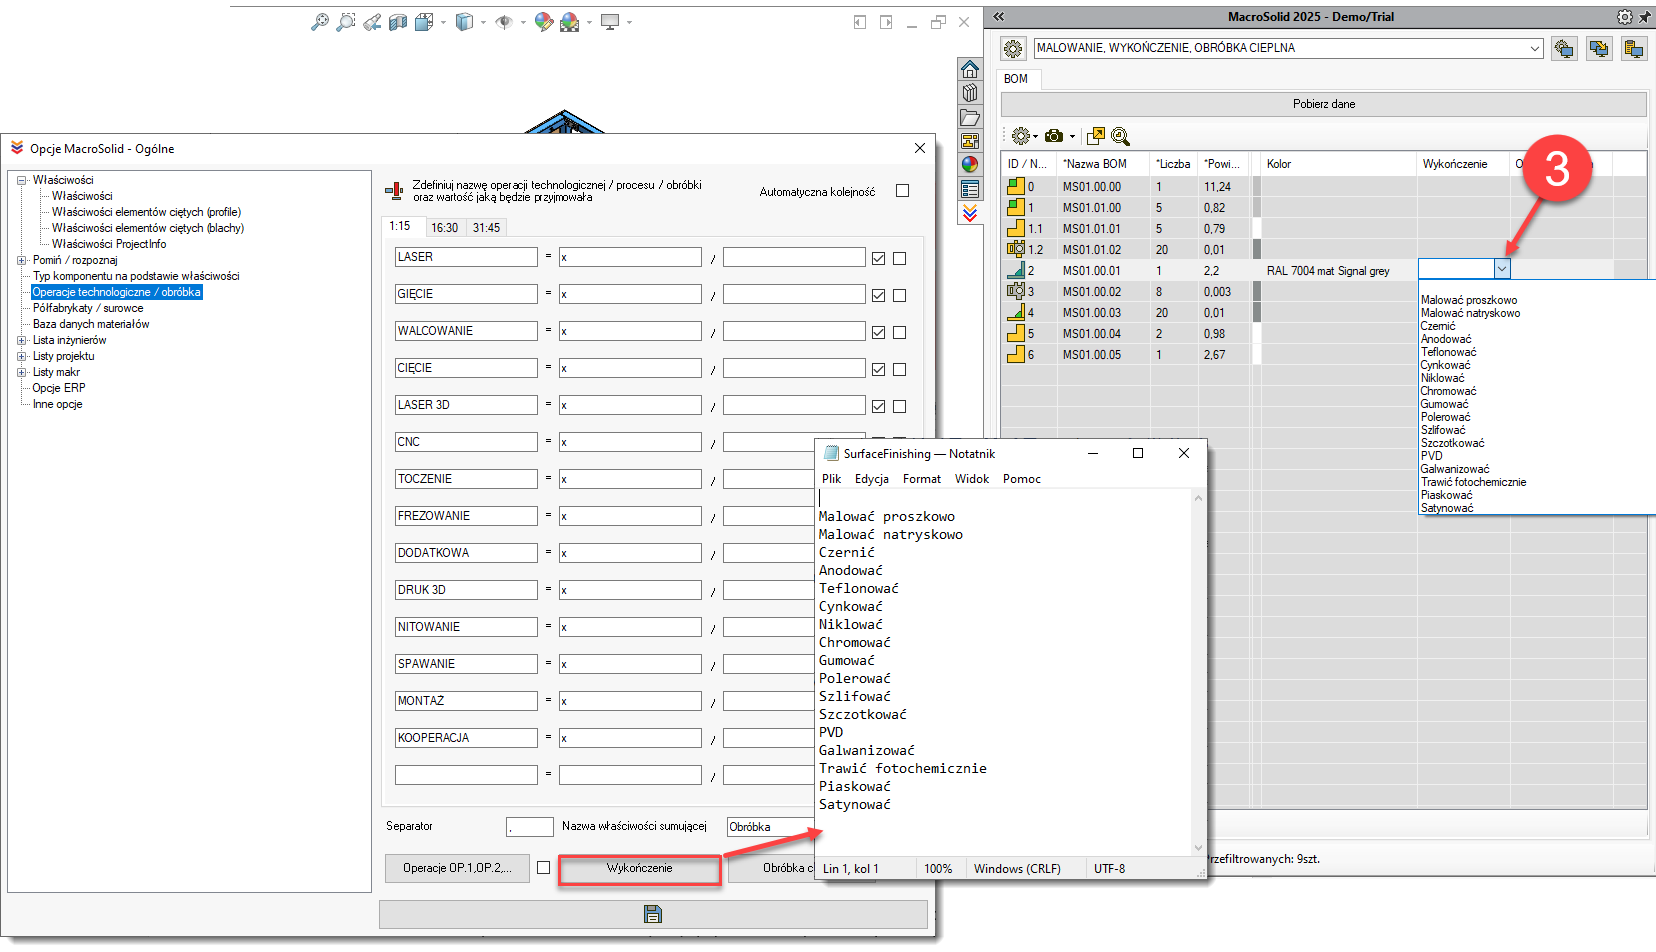
Task: Open dropdown arrow beside BOM toolbar gear
Action: click(1035, 137)
